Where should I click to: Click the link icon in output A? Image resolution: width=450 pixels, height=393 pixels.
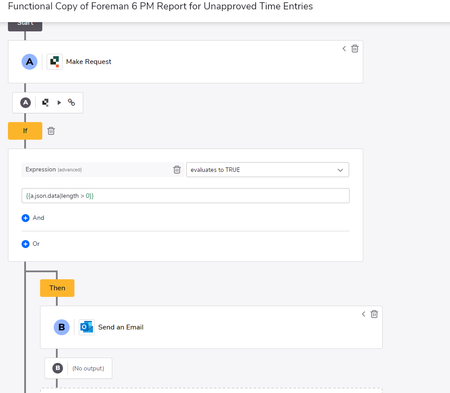click(71, 102)
